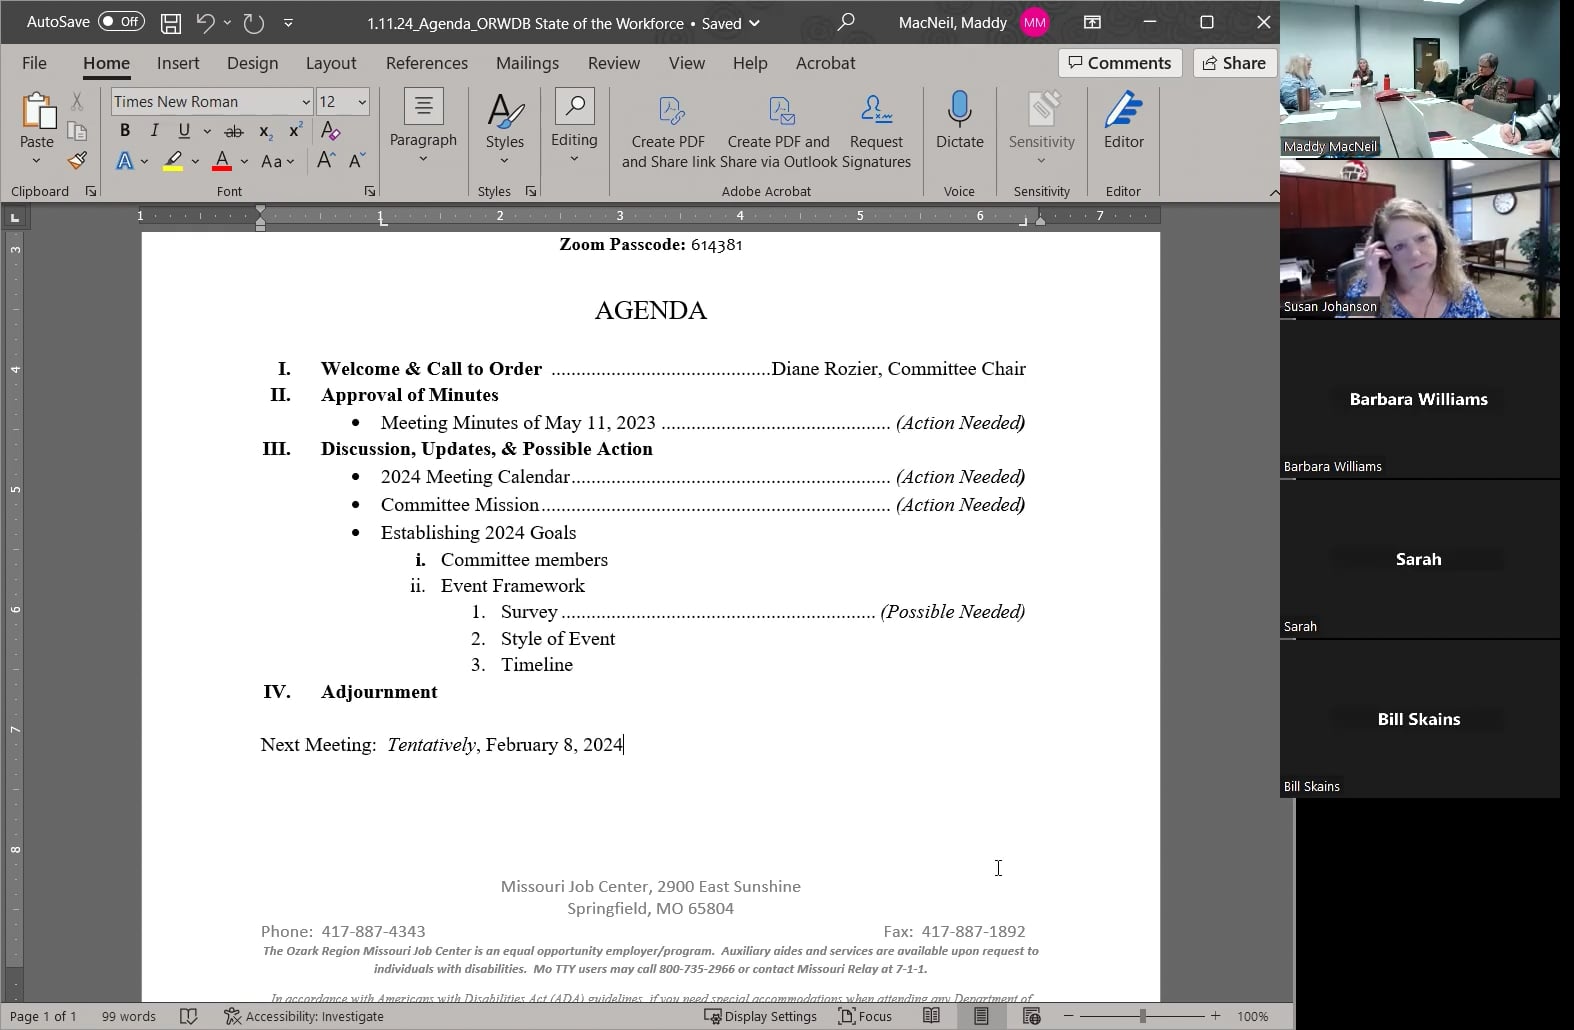Click the Redo icon
The height and width of the screenshot is (1030, 1574).
(x=254, y=22)
